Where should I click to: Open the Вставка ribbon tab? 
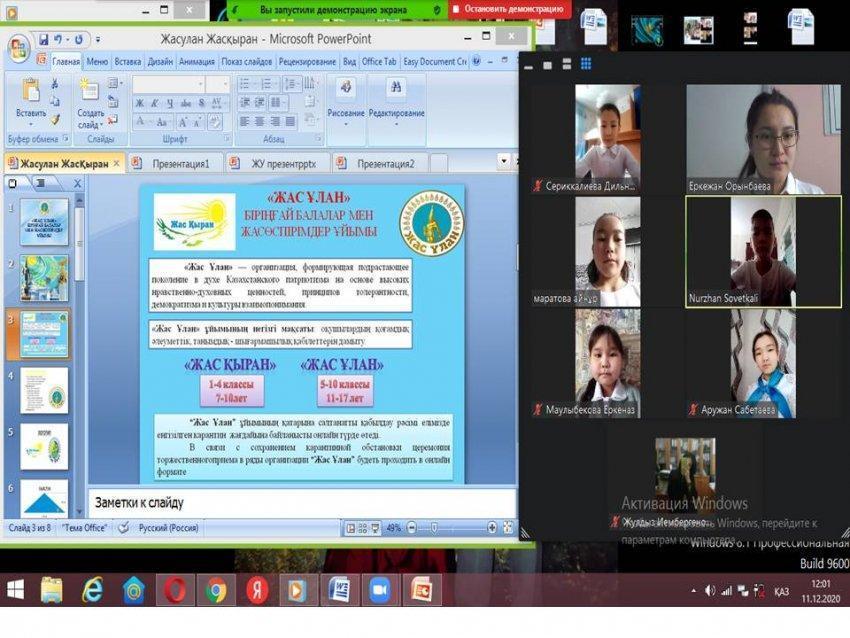pos(127,62)
